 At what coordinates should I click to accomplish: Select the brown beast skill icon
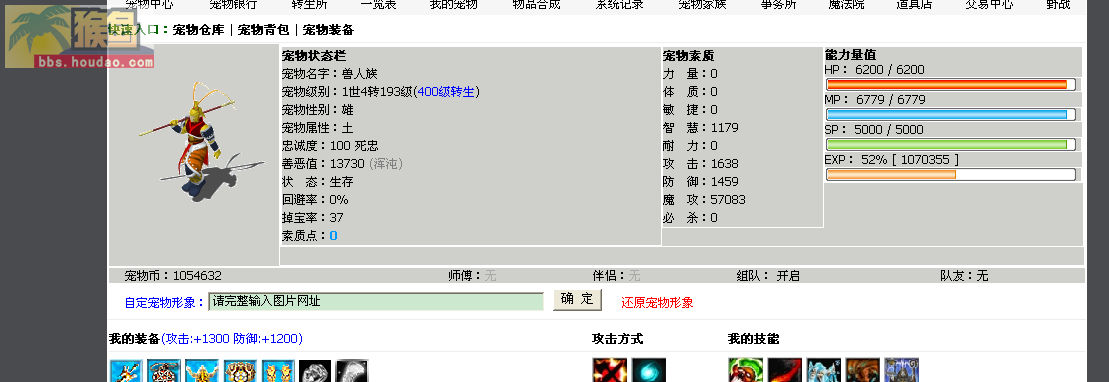[863, 370]
